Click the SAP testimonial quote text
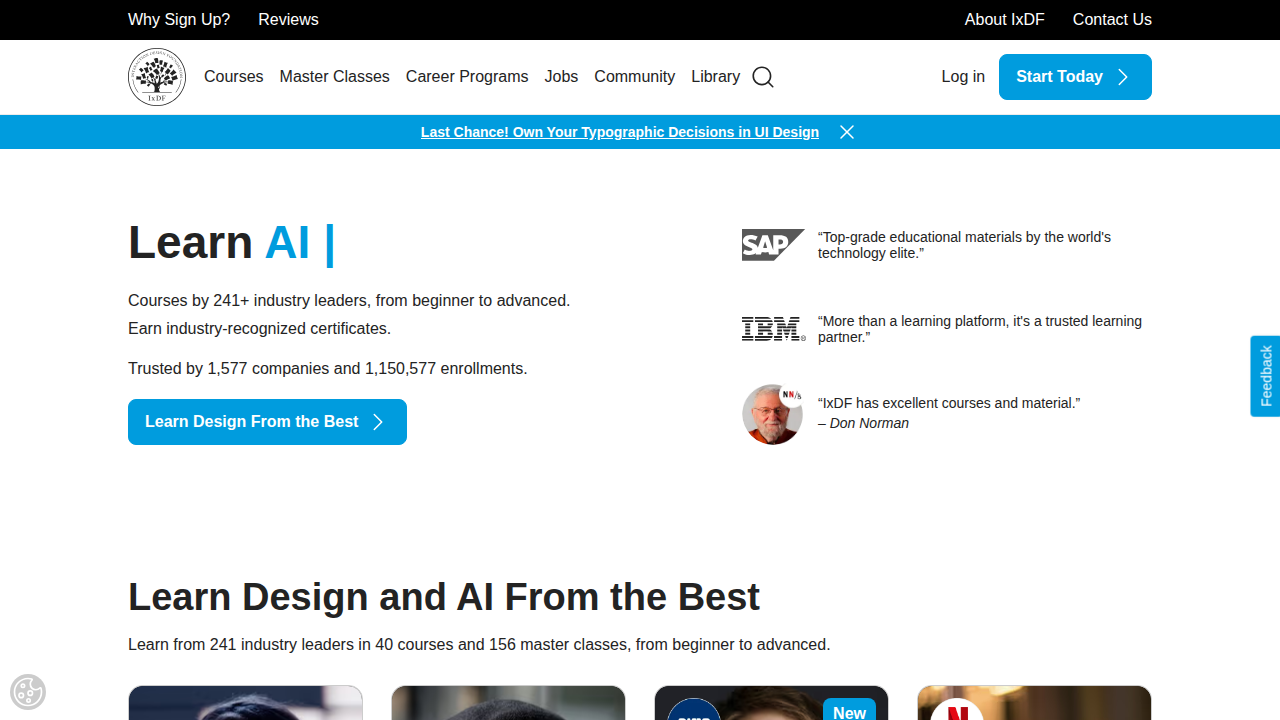The image size is (1280, 720). point(964,245)
